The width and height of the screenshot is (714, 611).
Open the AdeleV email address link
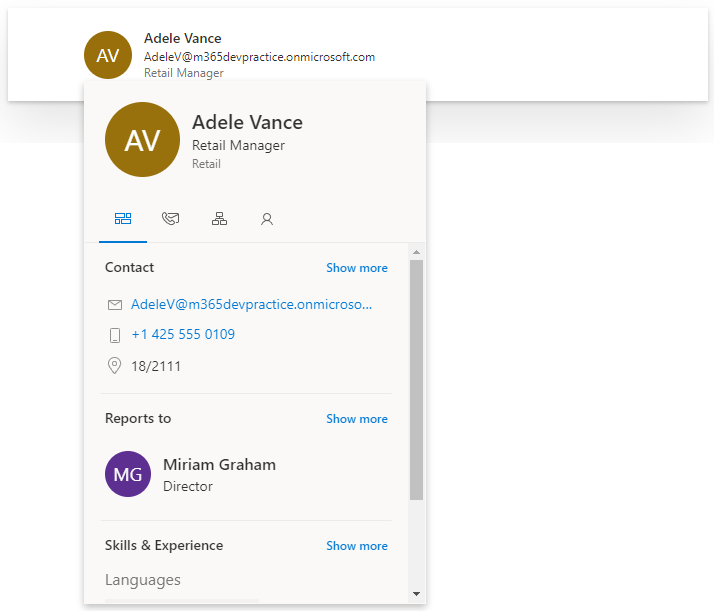[251, 305]
